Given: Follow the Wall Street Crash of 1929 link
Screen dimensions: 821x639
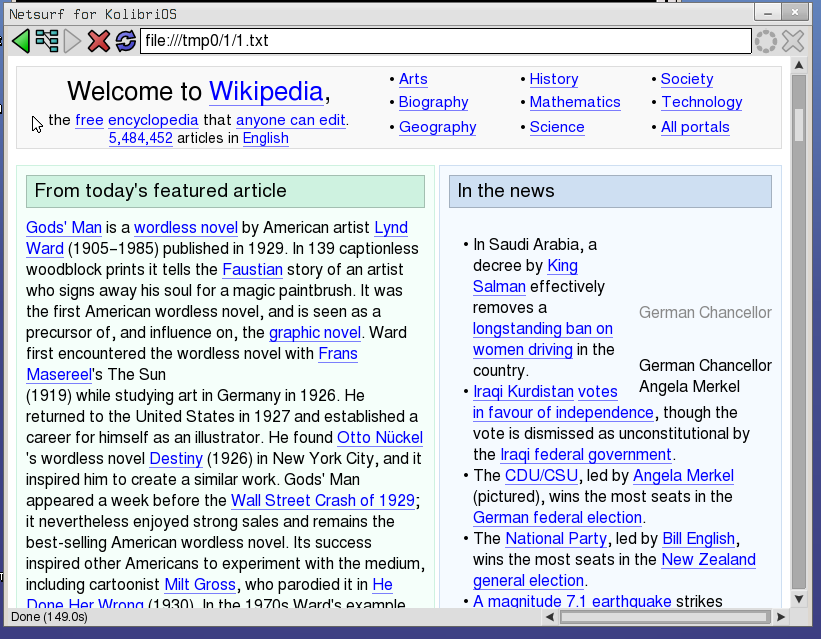Looking at the screenshot, I should [x=324, y=500].
